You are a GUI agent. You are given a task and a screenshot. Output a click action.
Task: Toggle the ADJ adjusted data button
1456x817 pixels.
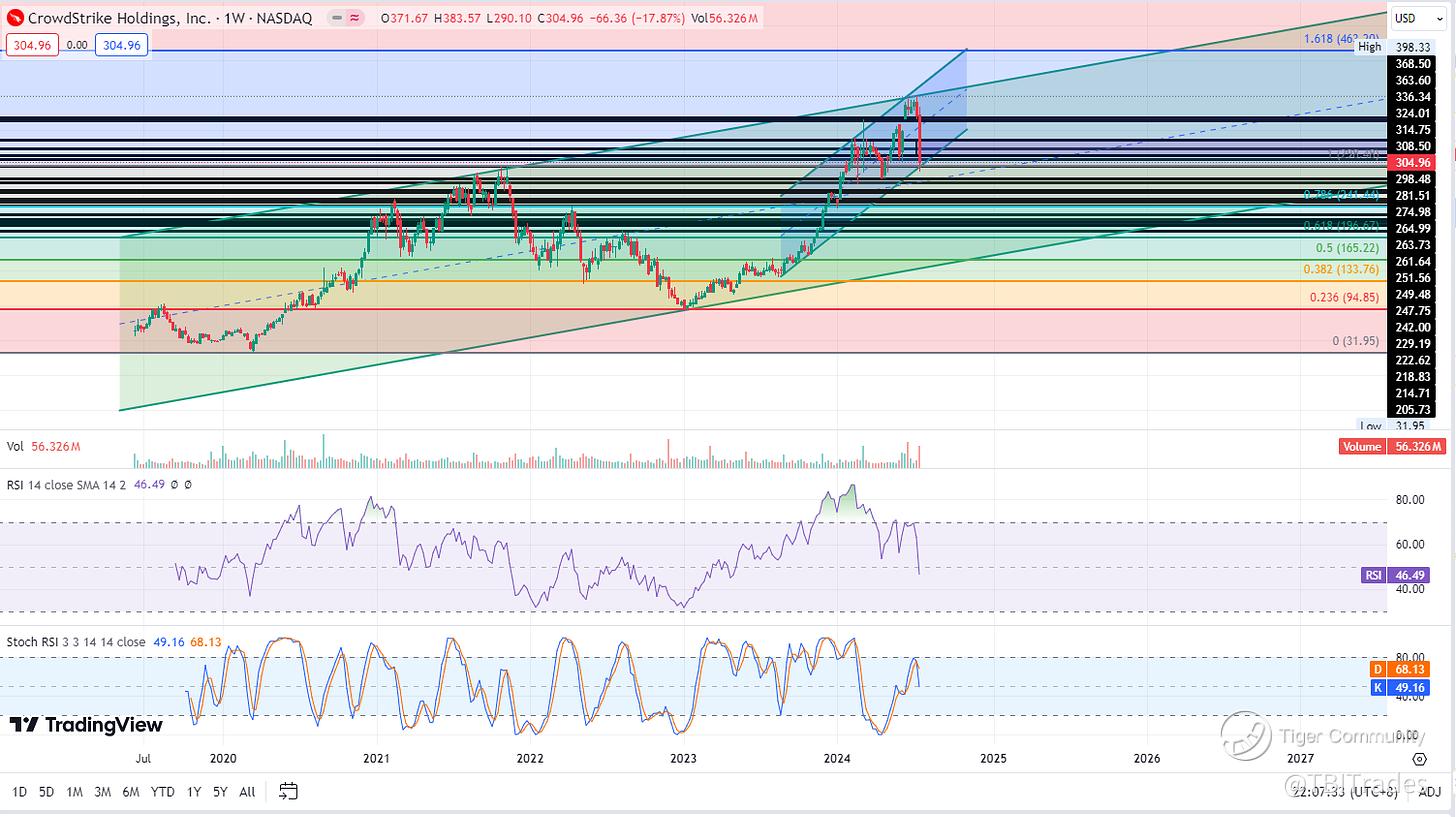1430,792
